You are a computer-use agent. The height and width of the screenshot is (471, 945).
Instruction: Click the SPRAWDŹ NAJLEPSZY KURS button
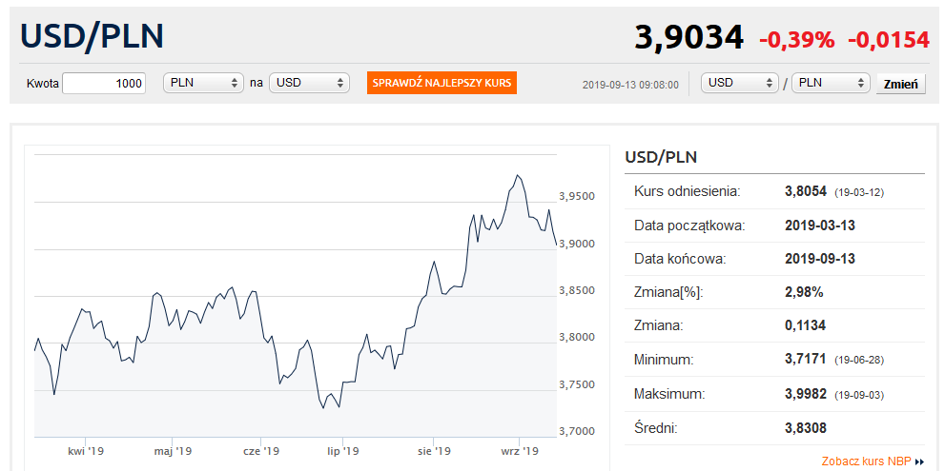pyautogui.click(x=442, y=83)
